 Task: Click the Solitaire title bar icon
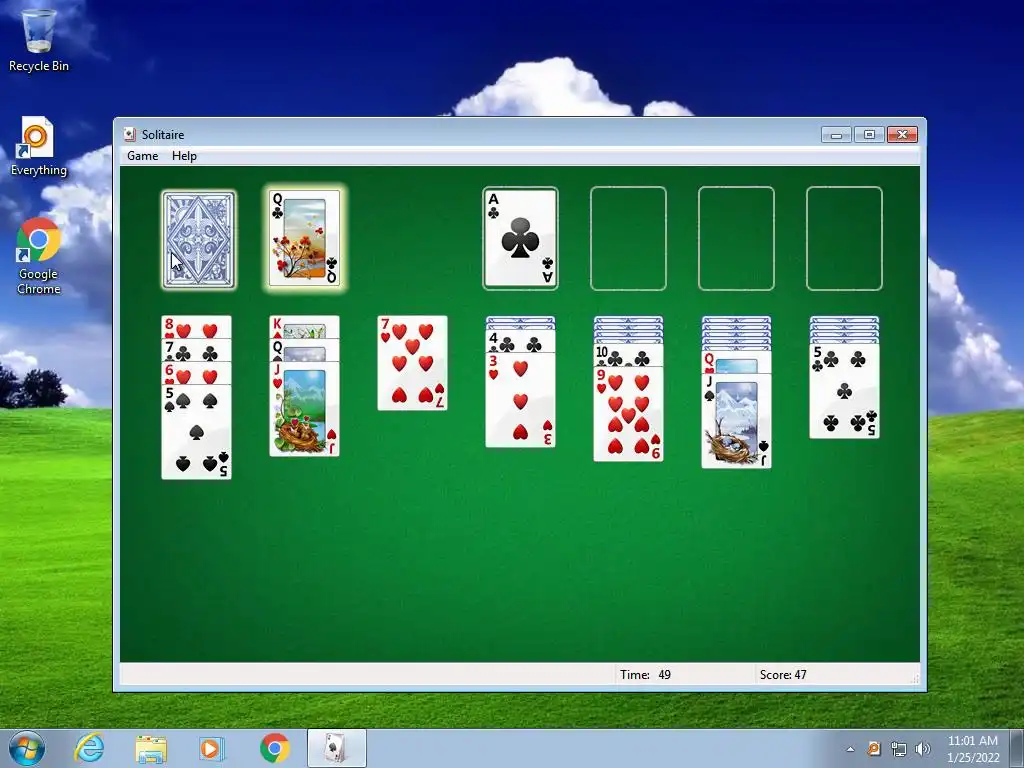pos(129,135)
